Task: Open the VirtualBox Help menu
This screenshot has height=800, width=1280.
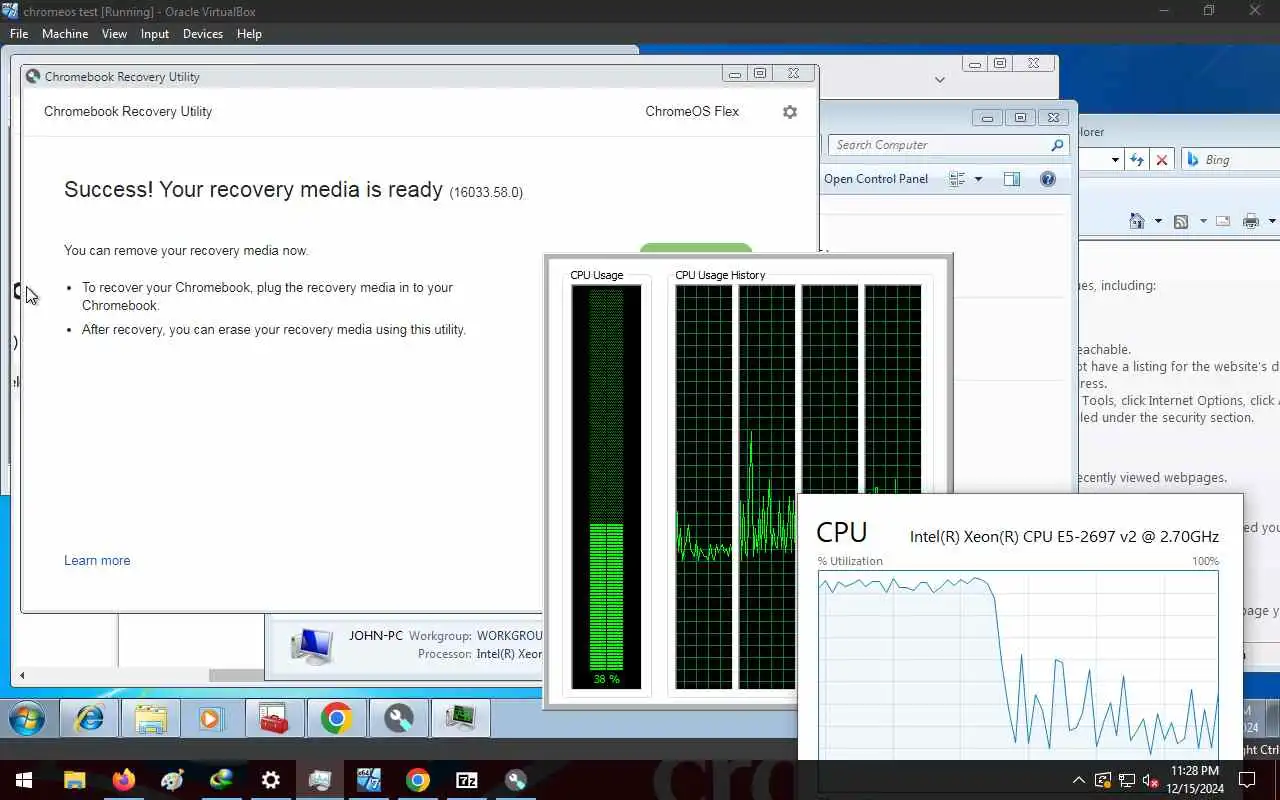Action: (249, 33)
